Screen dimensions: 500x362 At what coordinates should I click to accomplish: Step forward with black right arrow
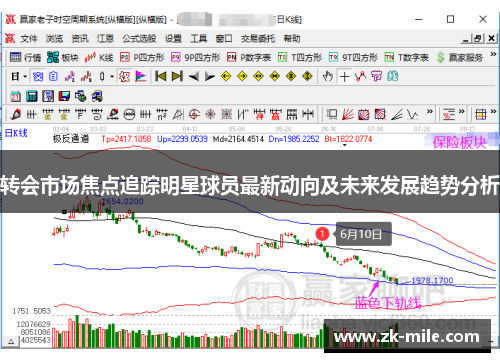[210, 77]
